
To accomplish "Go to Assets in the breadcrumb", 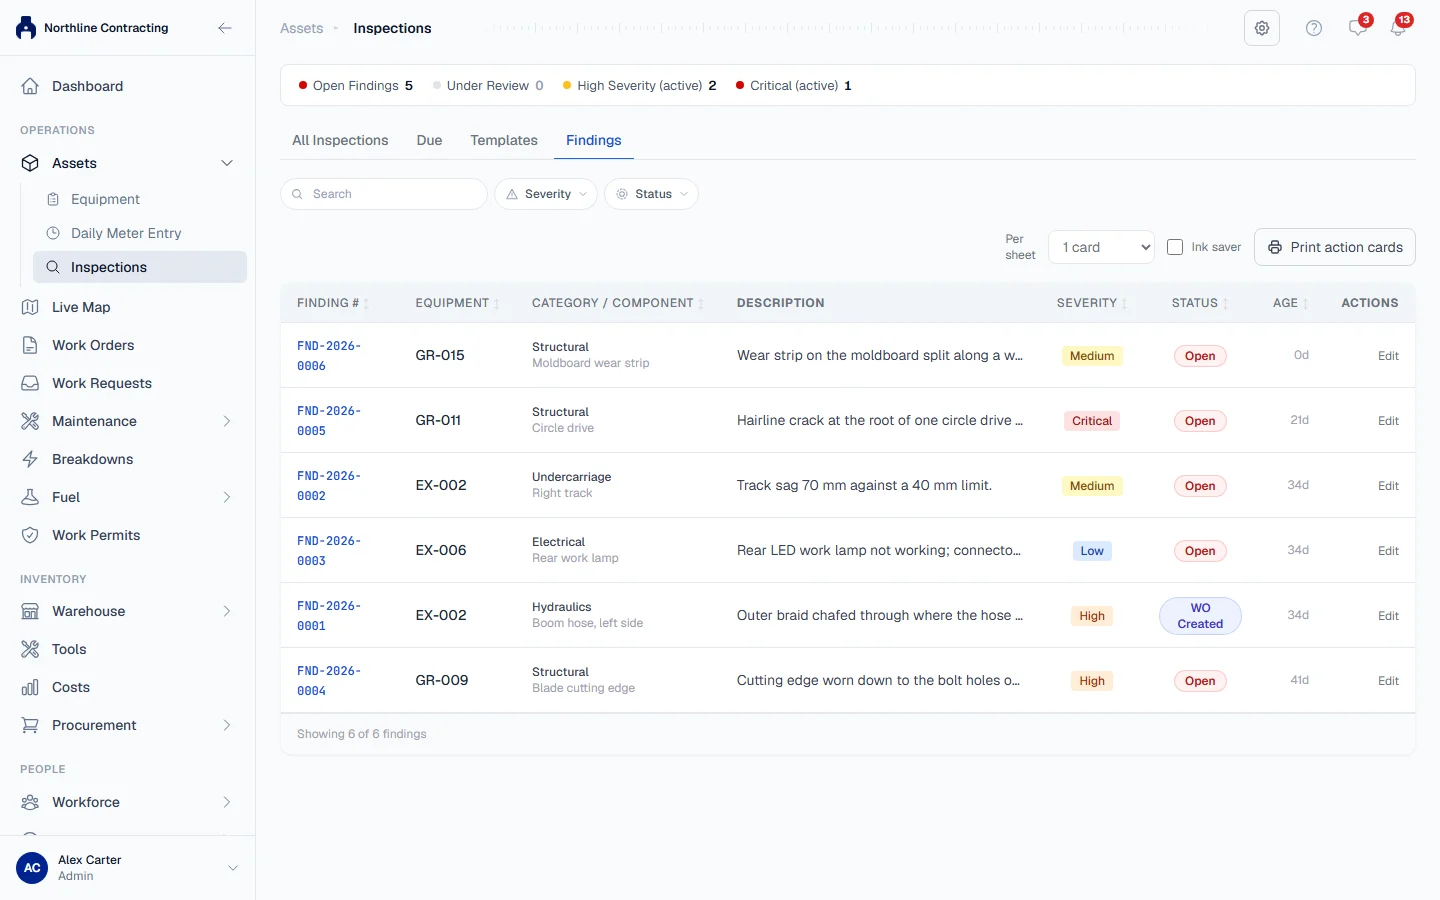I will [302, 28].
